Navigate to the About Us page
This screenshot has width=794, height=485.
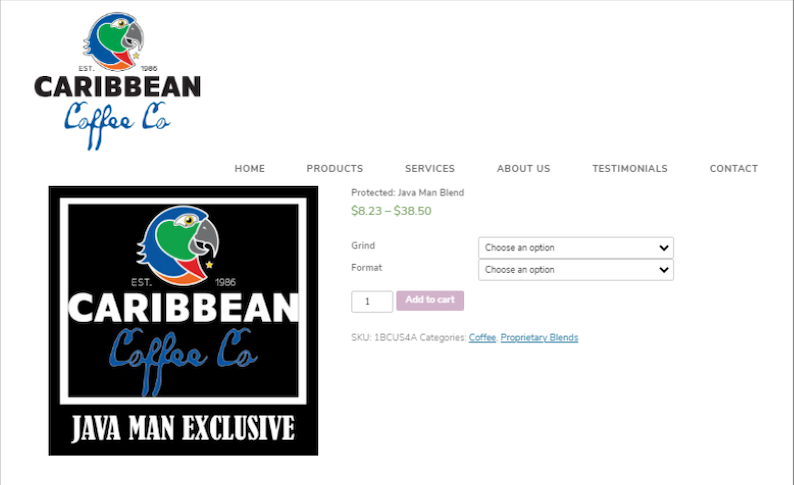click(x=524, y=169)
